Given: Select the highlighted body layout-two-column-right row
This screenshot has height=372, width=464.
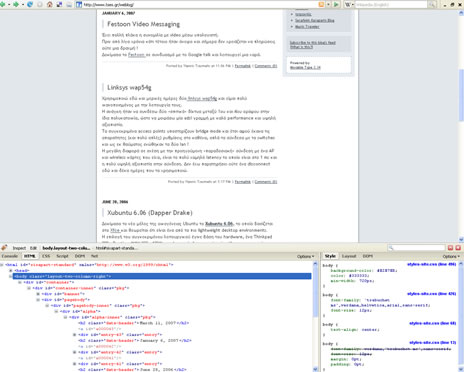Looking at the screenshot, I should 162,276.
